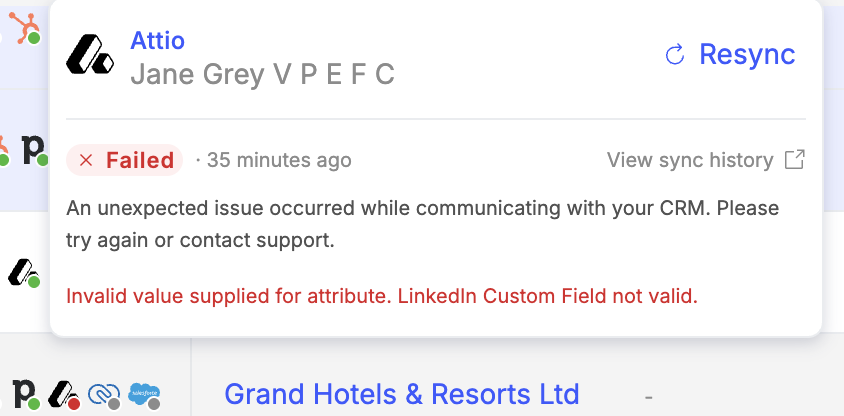This screenshot has width=844, height=416.
Task: Open the Attio link in popup title
Action: coord(157,40)
